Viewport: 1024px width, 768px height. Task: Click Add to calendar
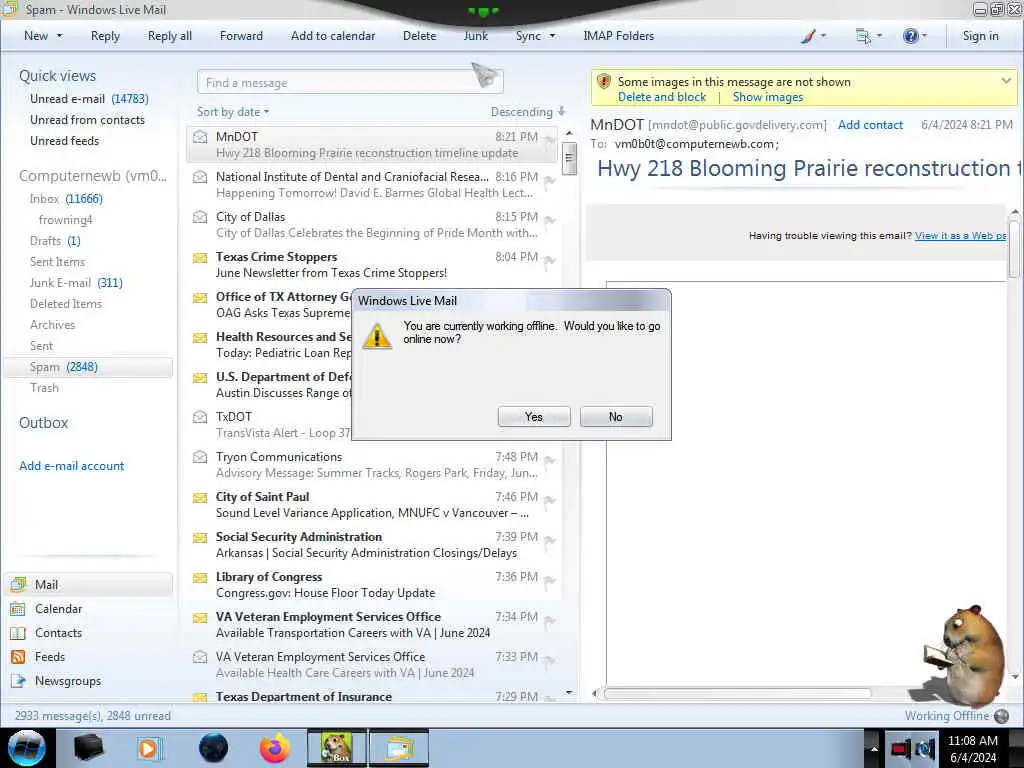(333, 36)
